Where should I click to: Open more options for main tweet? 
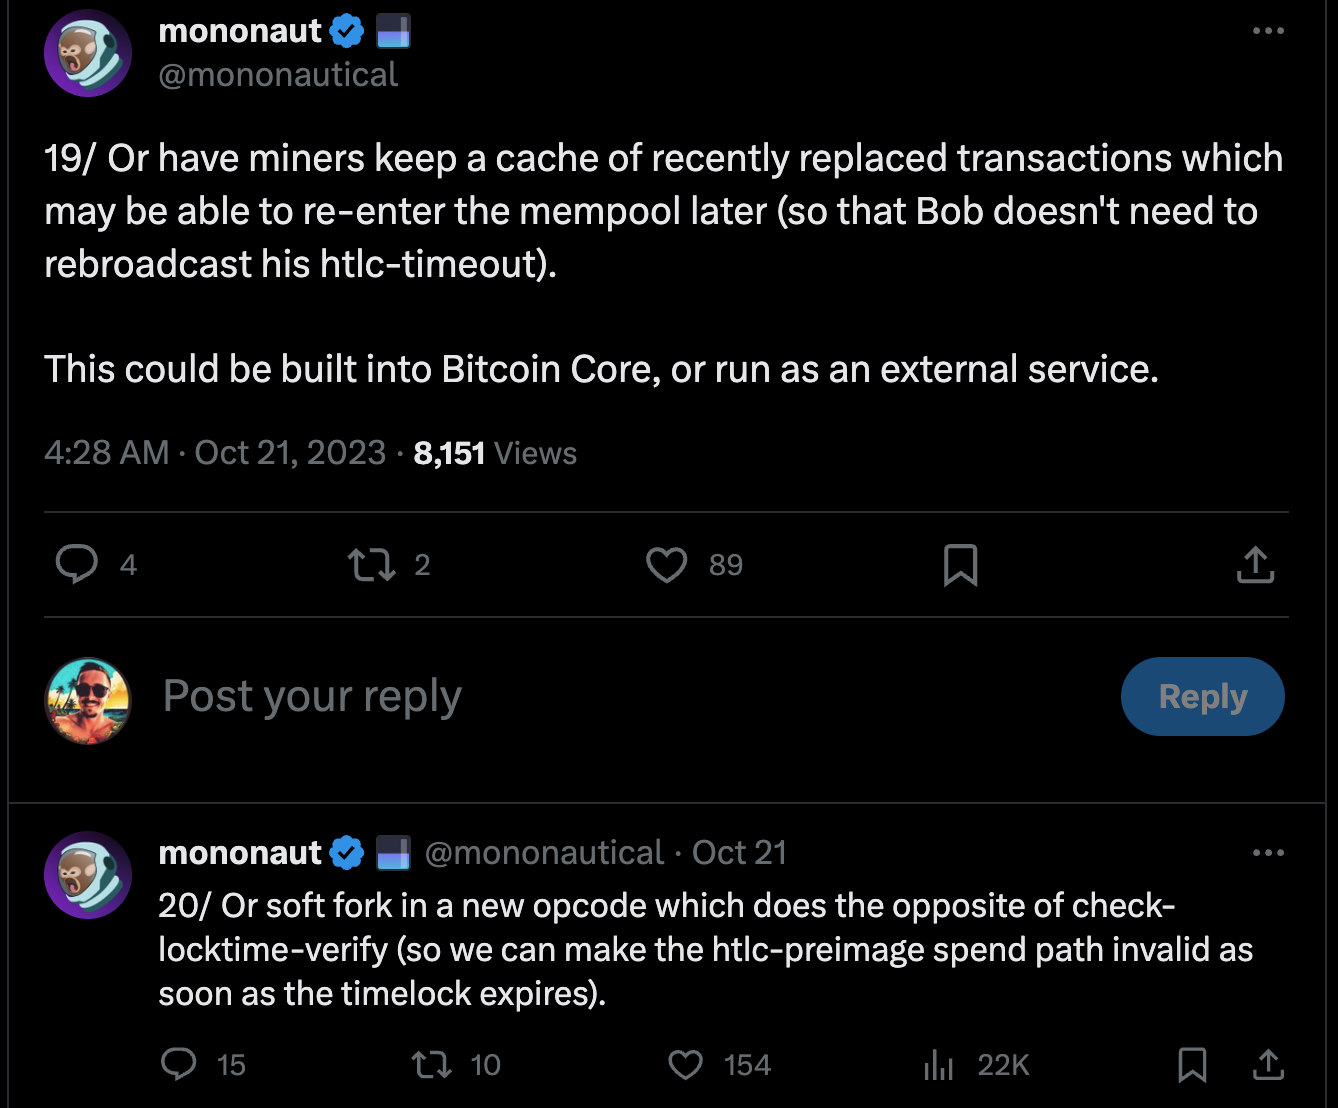(x=1268, y=31)
